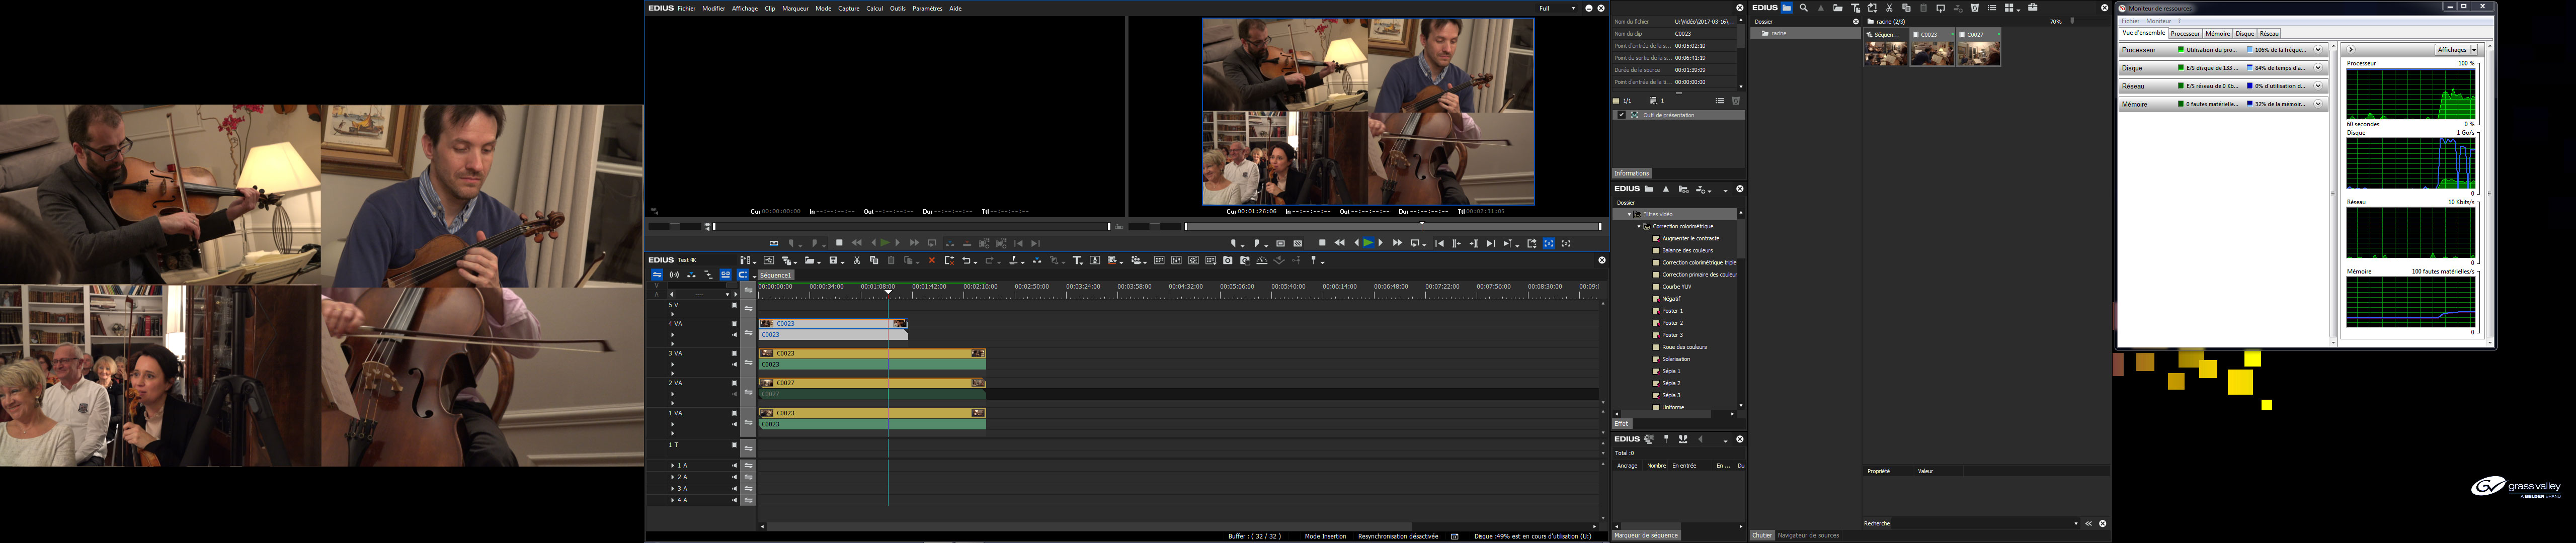
Task: Open the Moniteur menu in resource monitor
Action: tap(2159, 21)
